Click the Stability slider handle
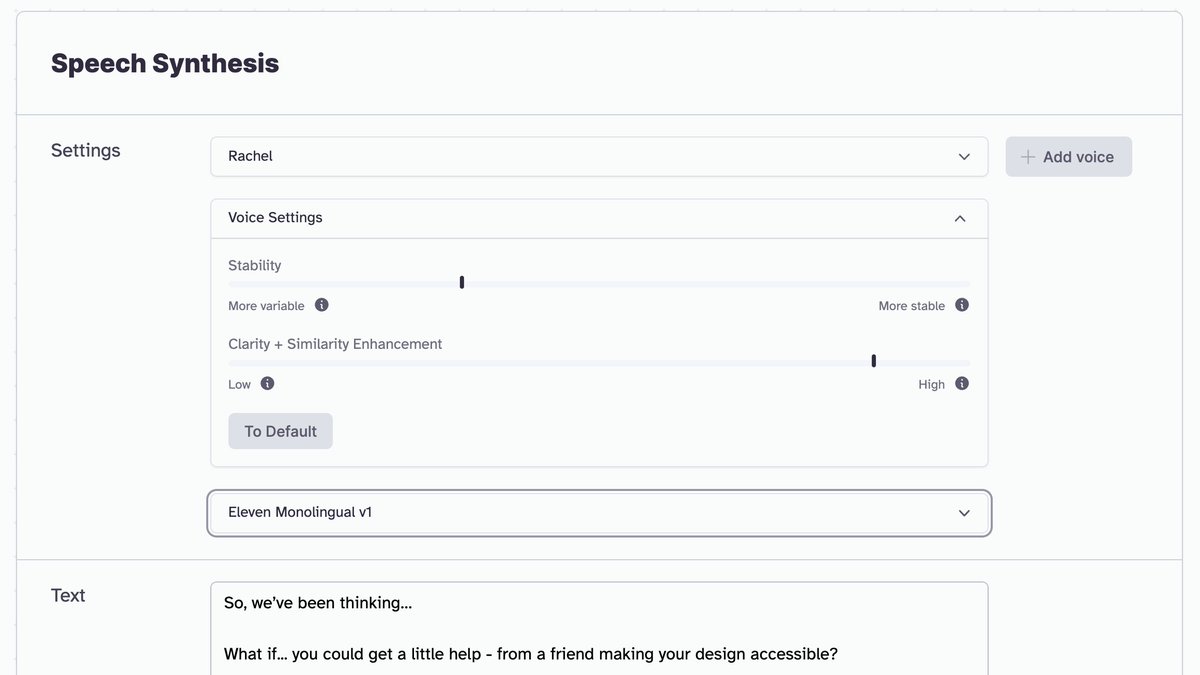Image resolution: width=1200 pixels, height=675 pixels. [462, 283]
